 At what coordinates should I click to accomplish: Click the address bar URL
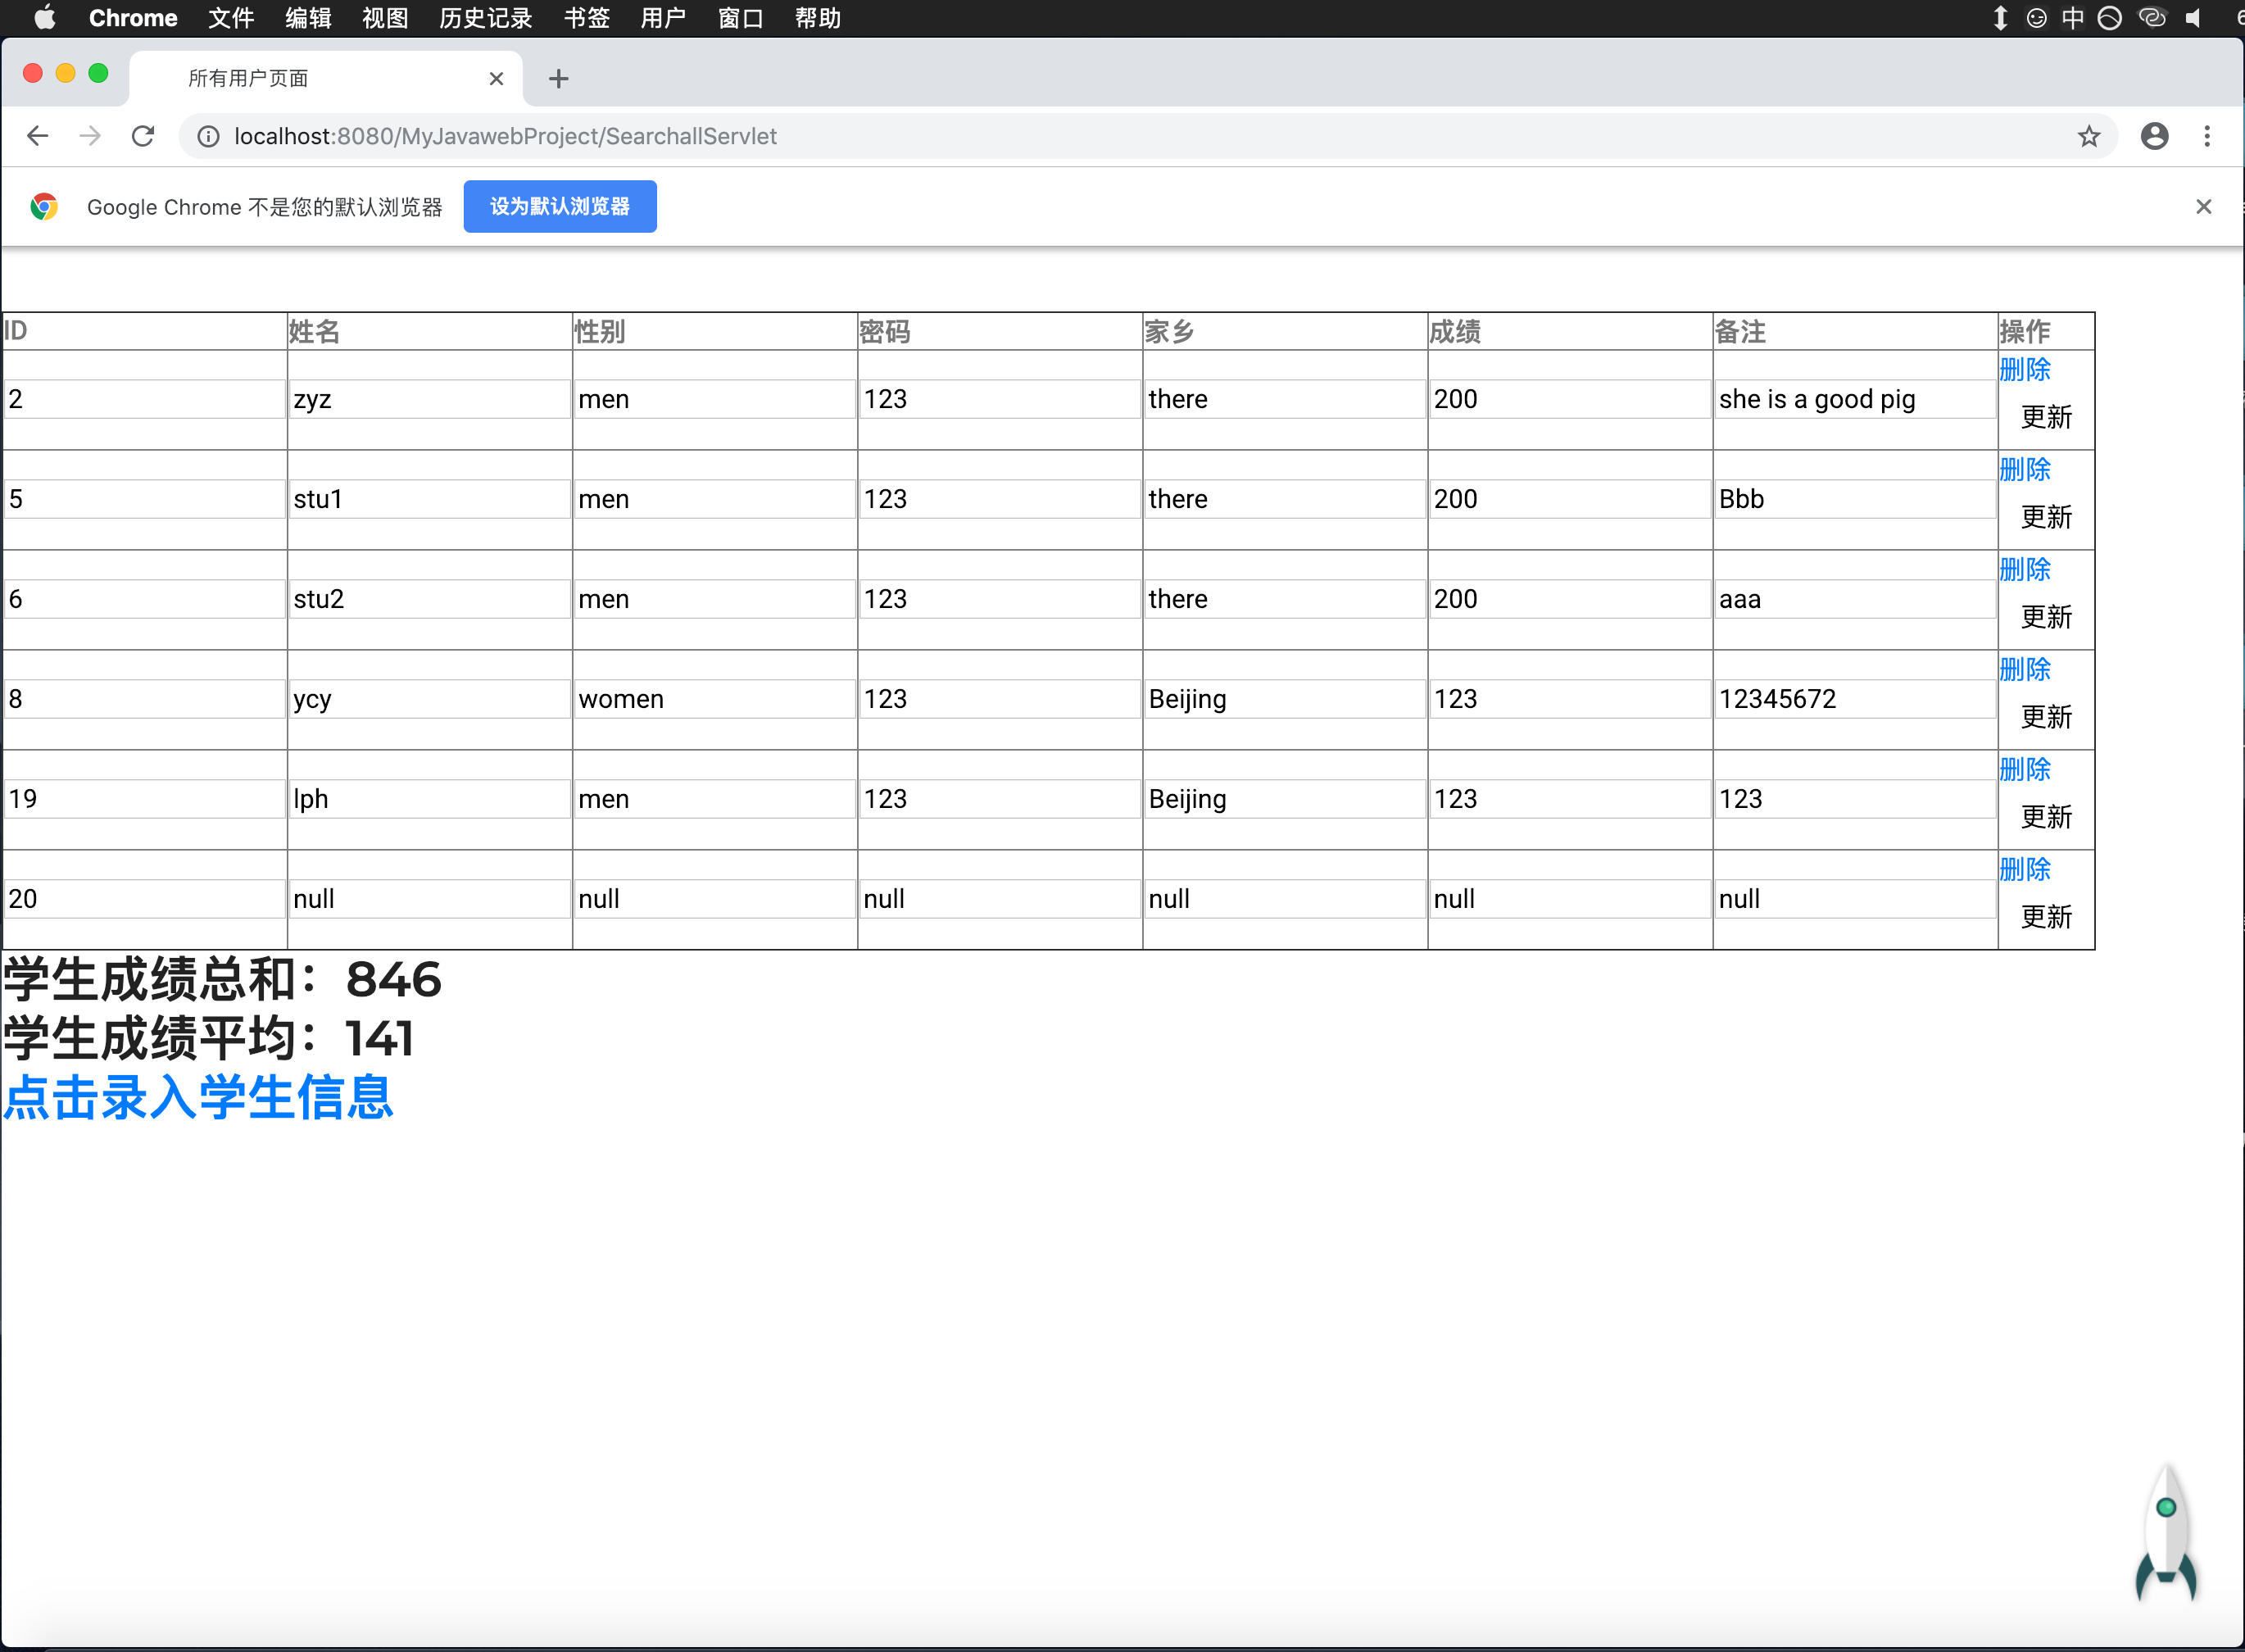click(x=505, y=136)
